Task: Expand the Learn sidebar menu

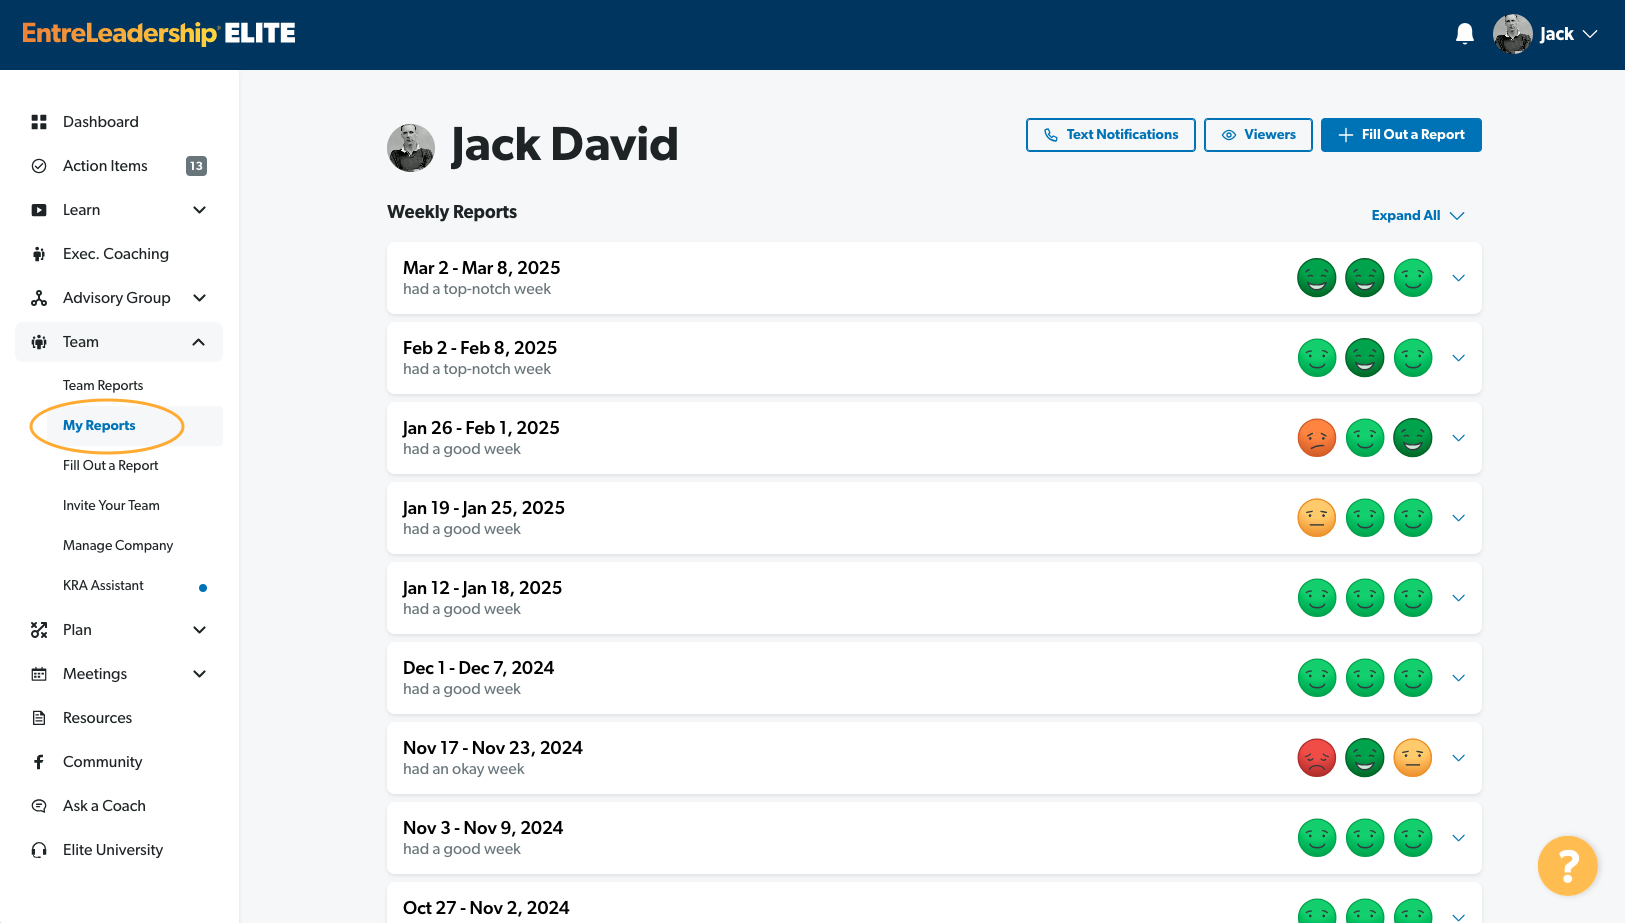Action: tap(199, 210)
